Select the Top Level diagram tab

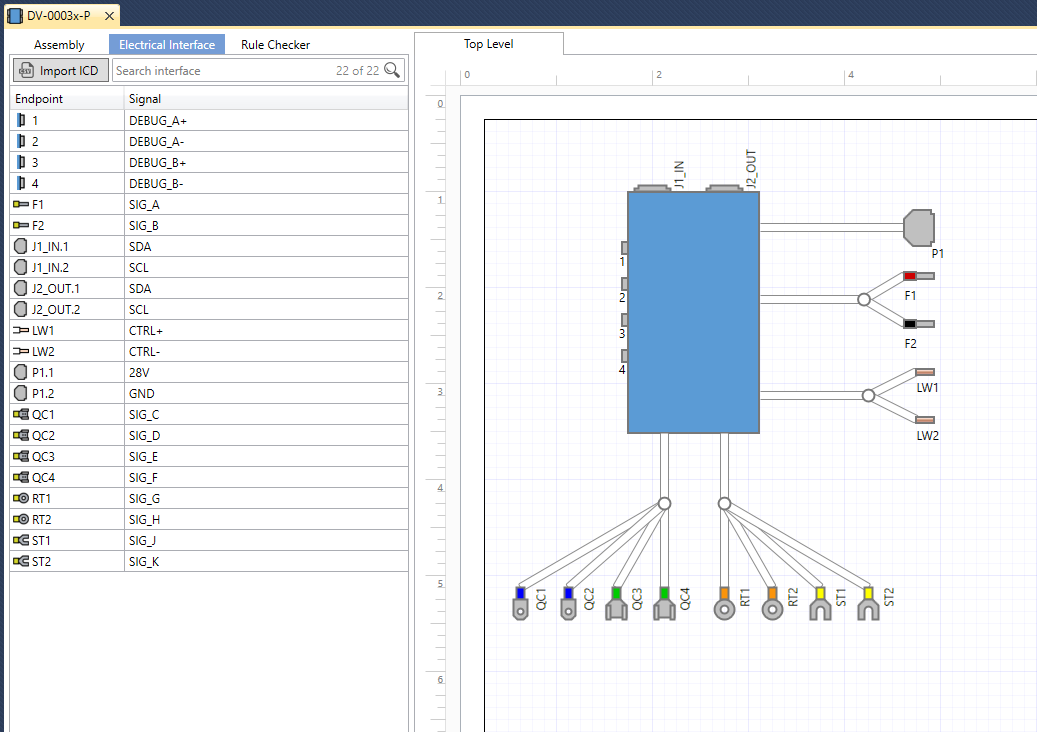tap(488, 44)
